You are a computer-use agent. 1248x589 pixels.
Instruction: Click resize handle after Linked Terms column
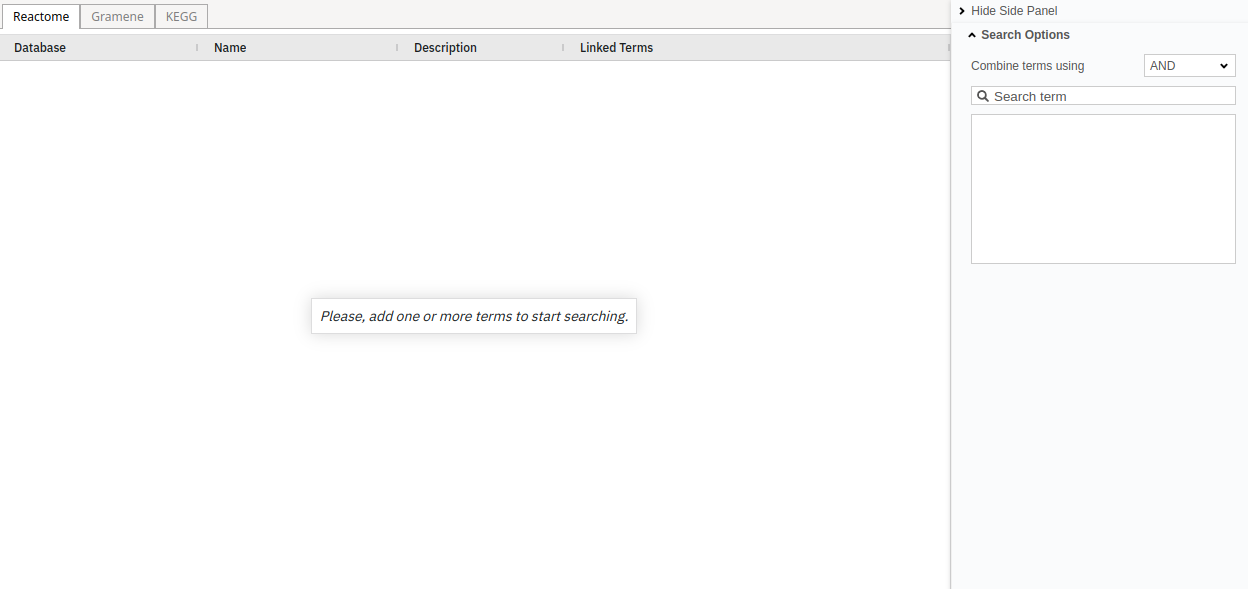pyautogui.click(x=948, y=47)
